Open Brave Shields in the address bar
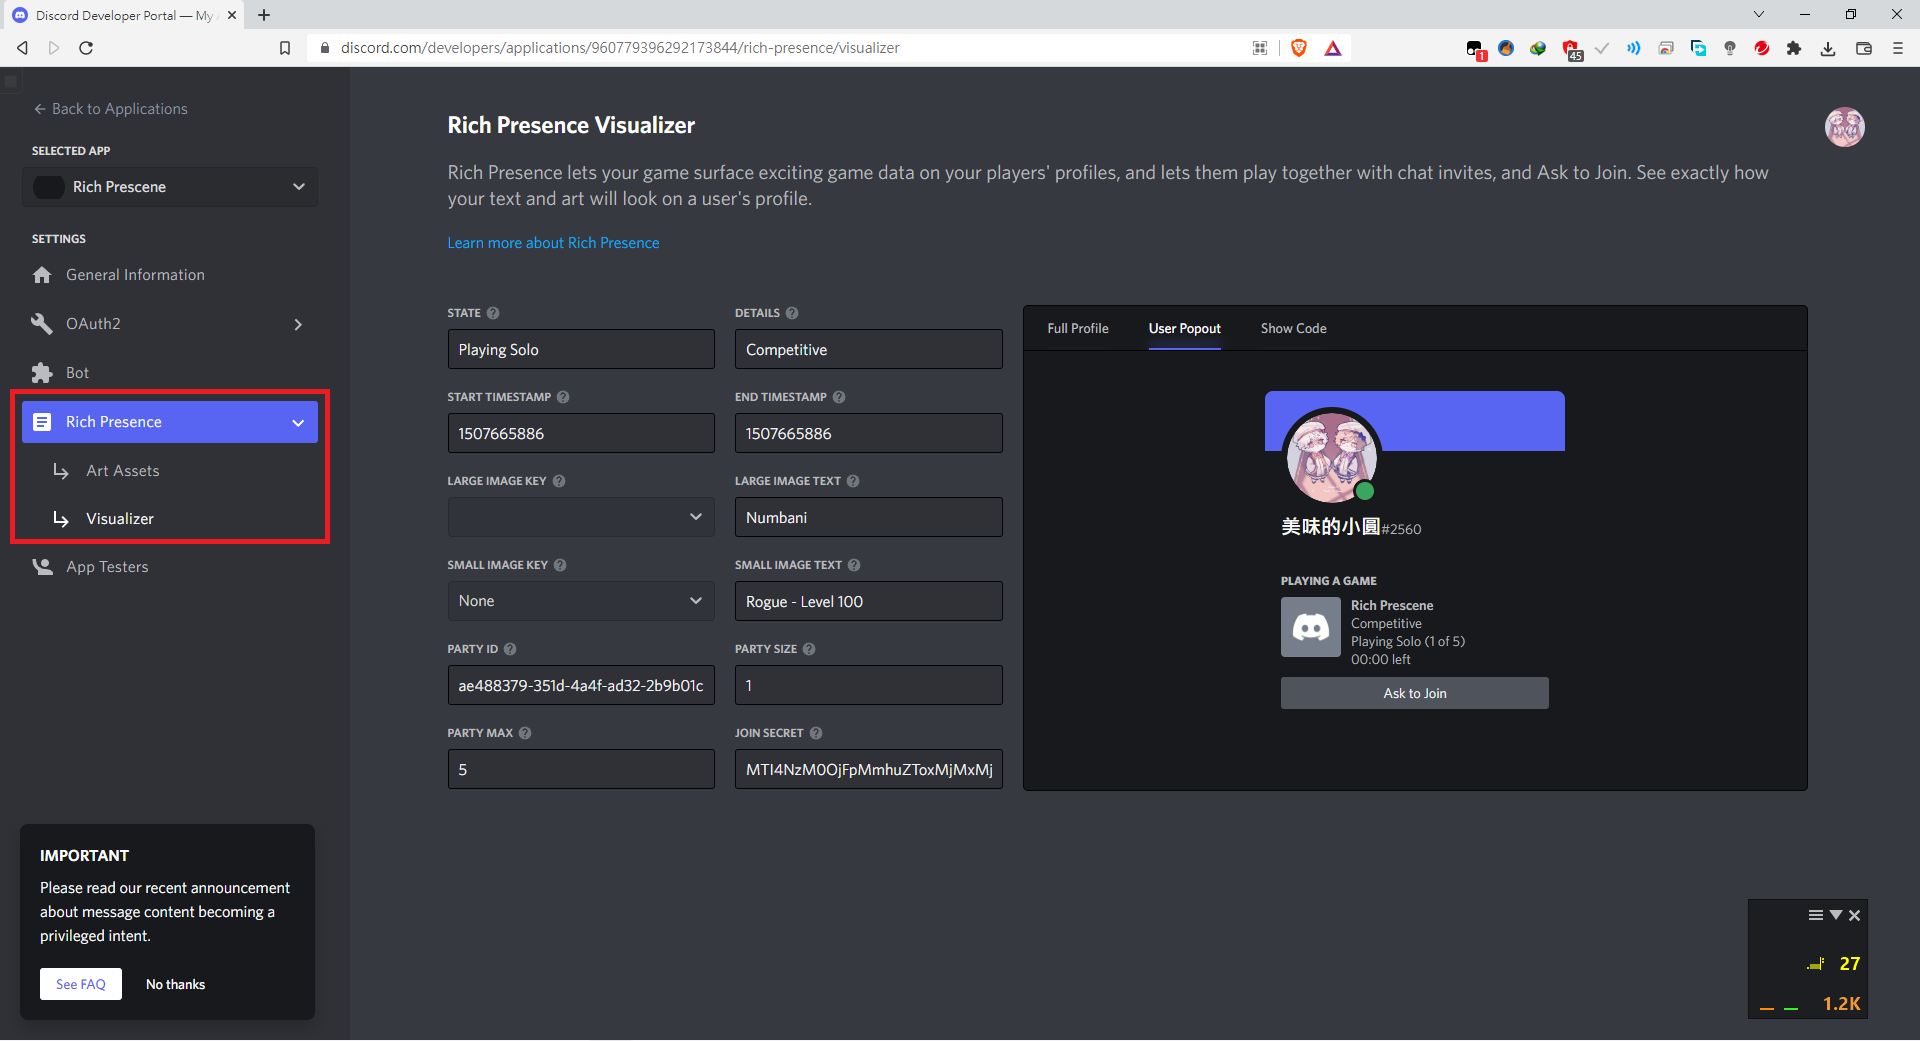 (1298, 47)
